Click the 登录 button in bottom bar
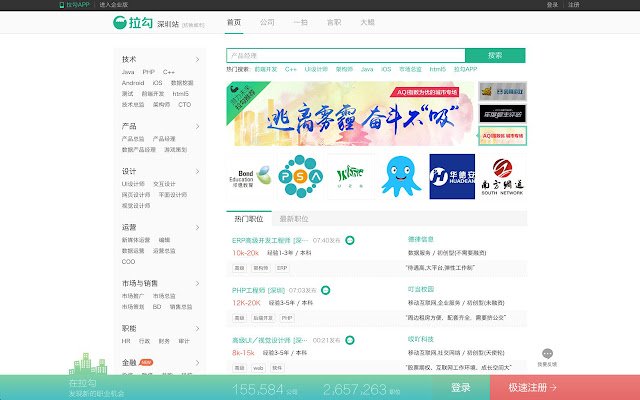The image size is (640, 400). click(x=461, y=387)
